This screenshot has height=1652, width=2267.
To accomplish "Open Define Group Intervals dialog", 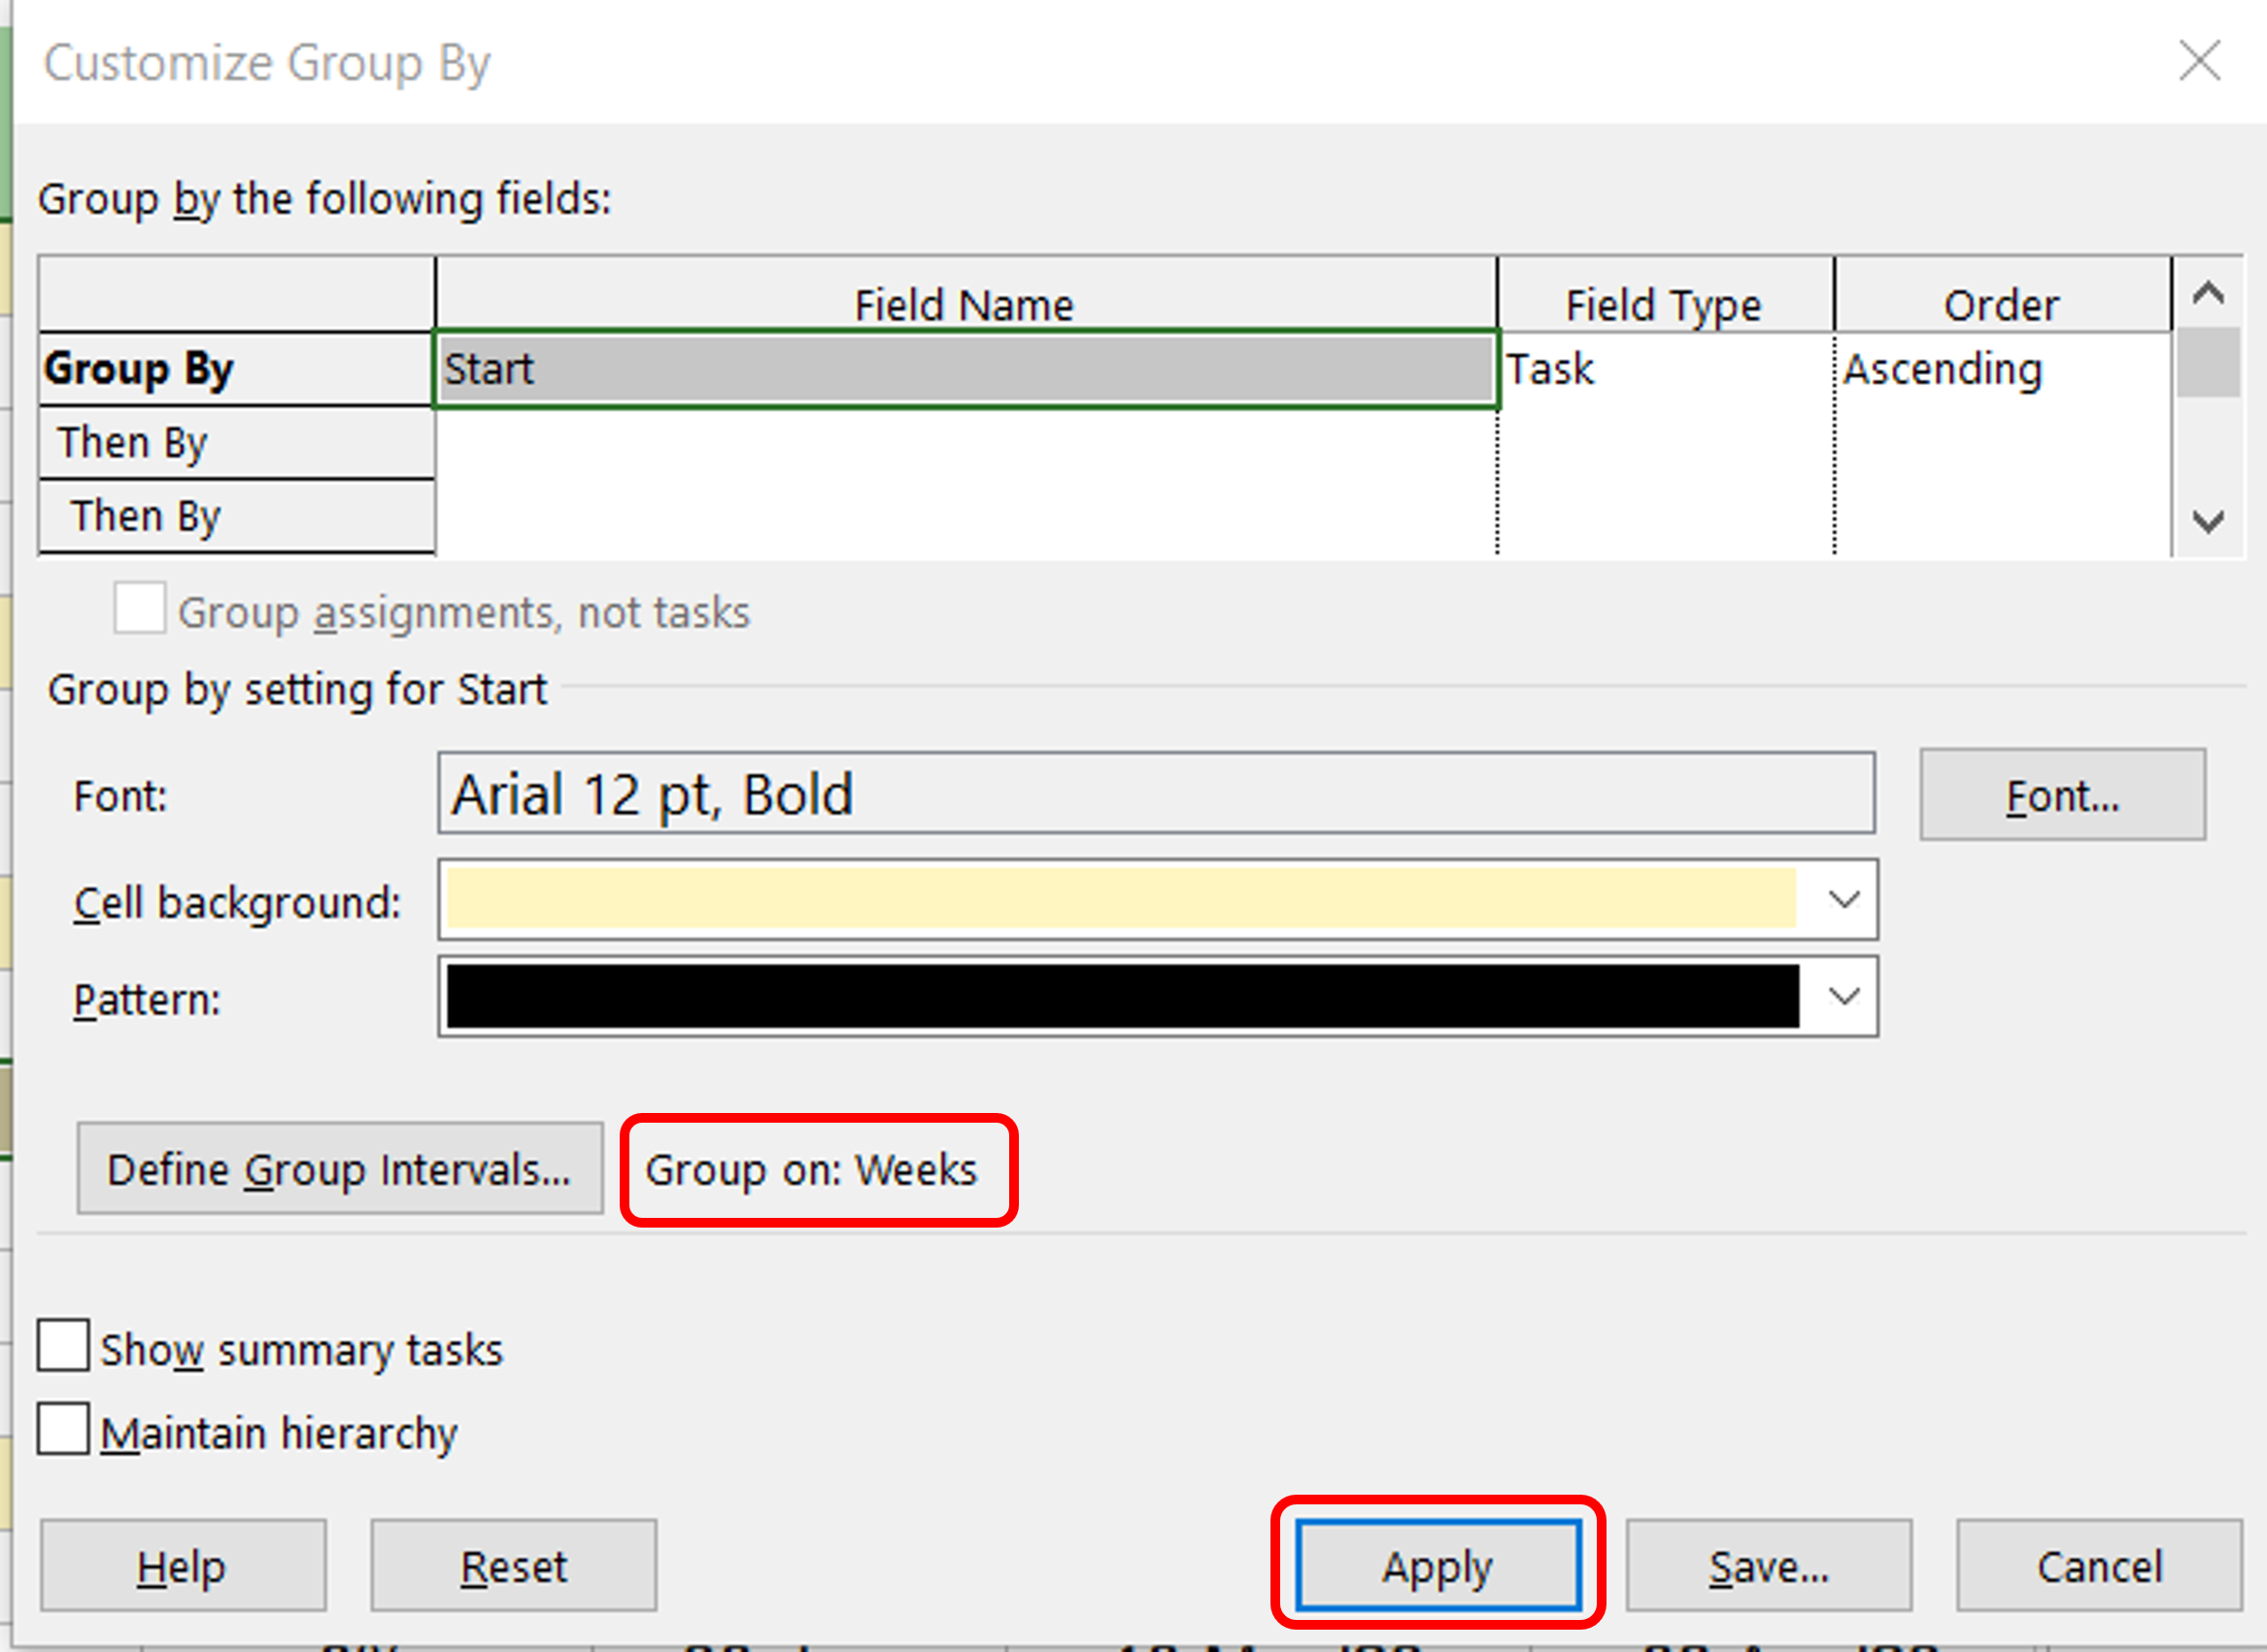I will click(340, 1168).
